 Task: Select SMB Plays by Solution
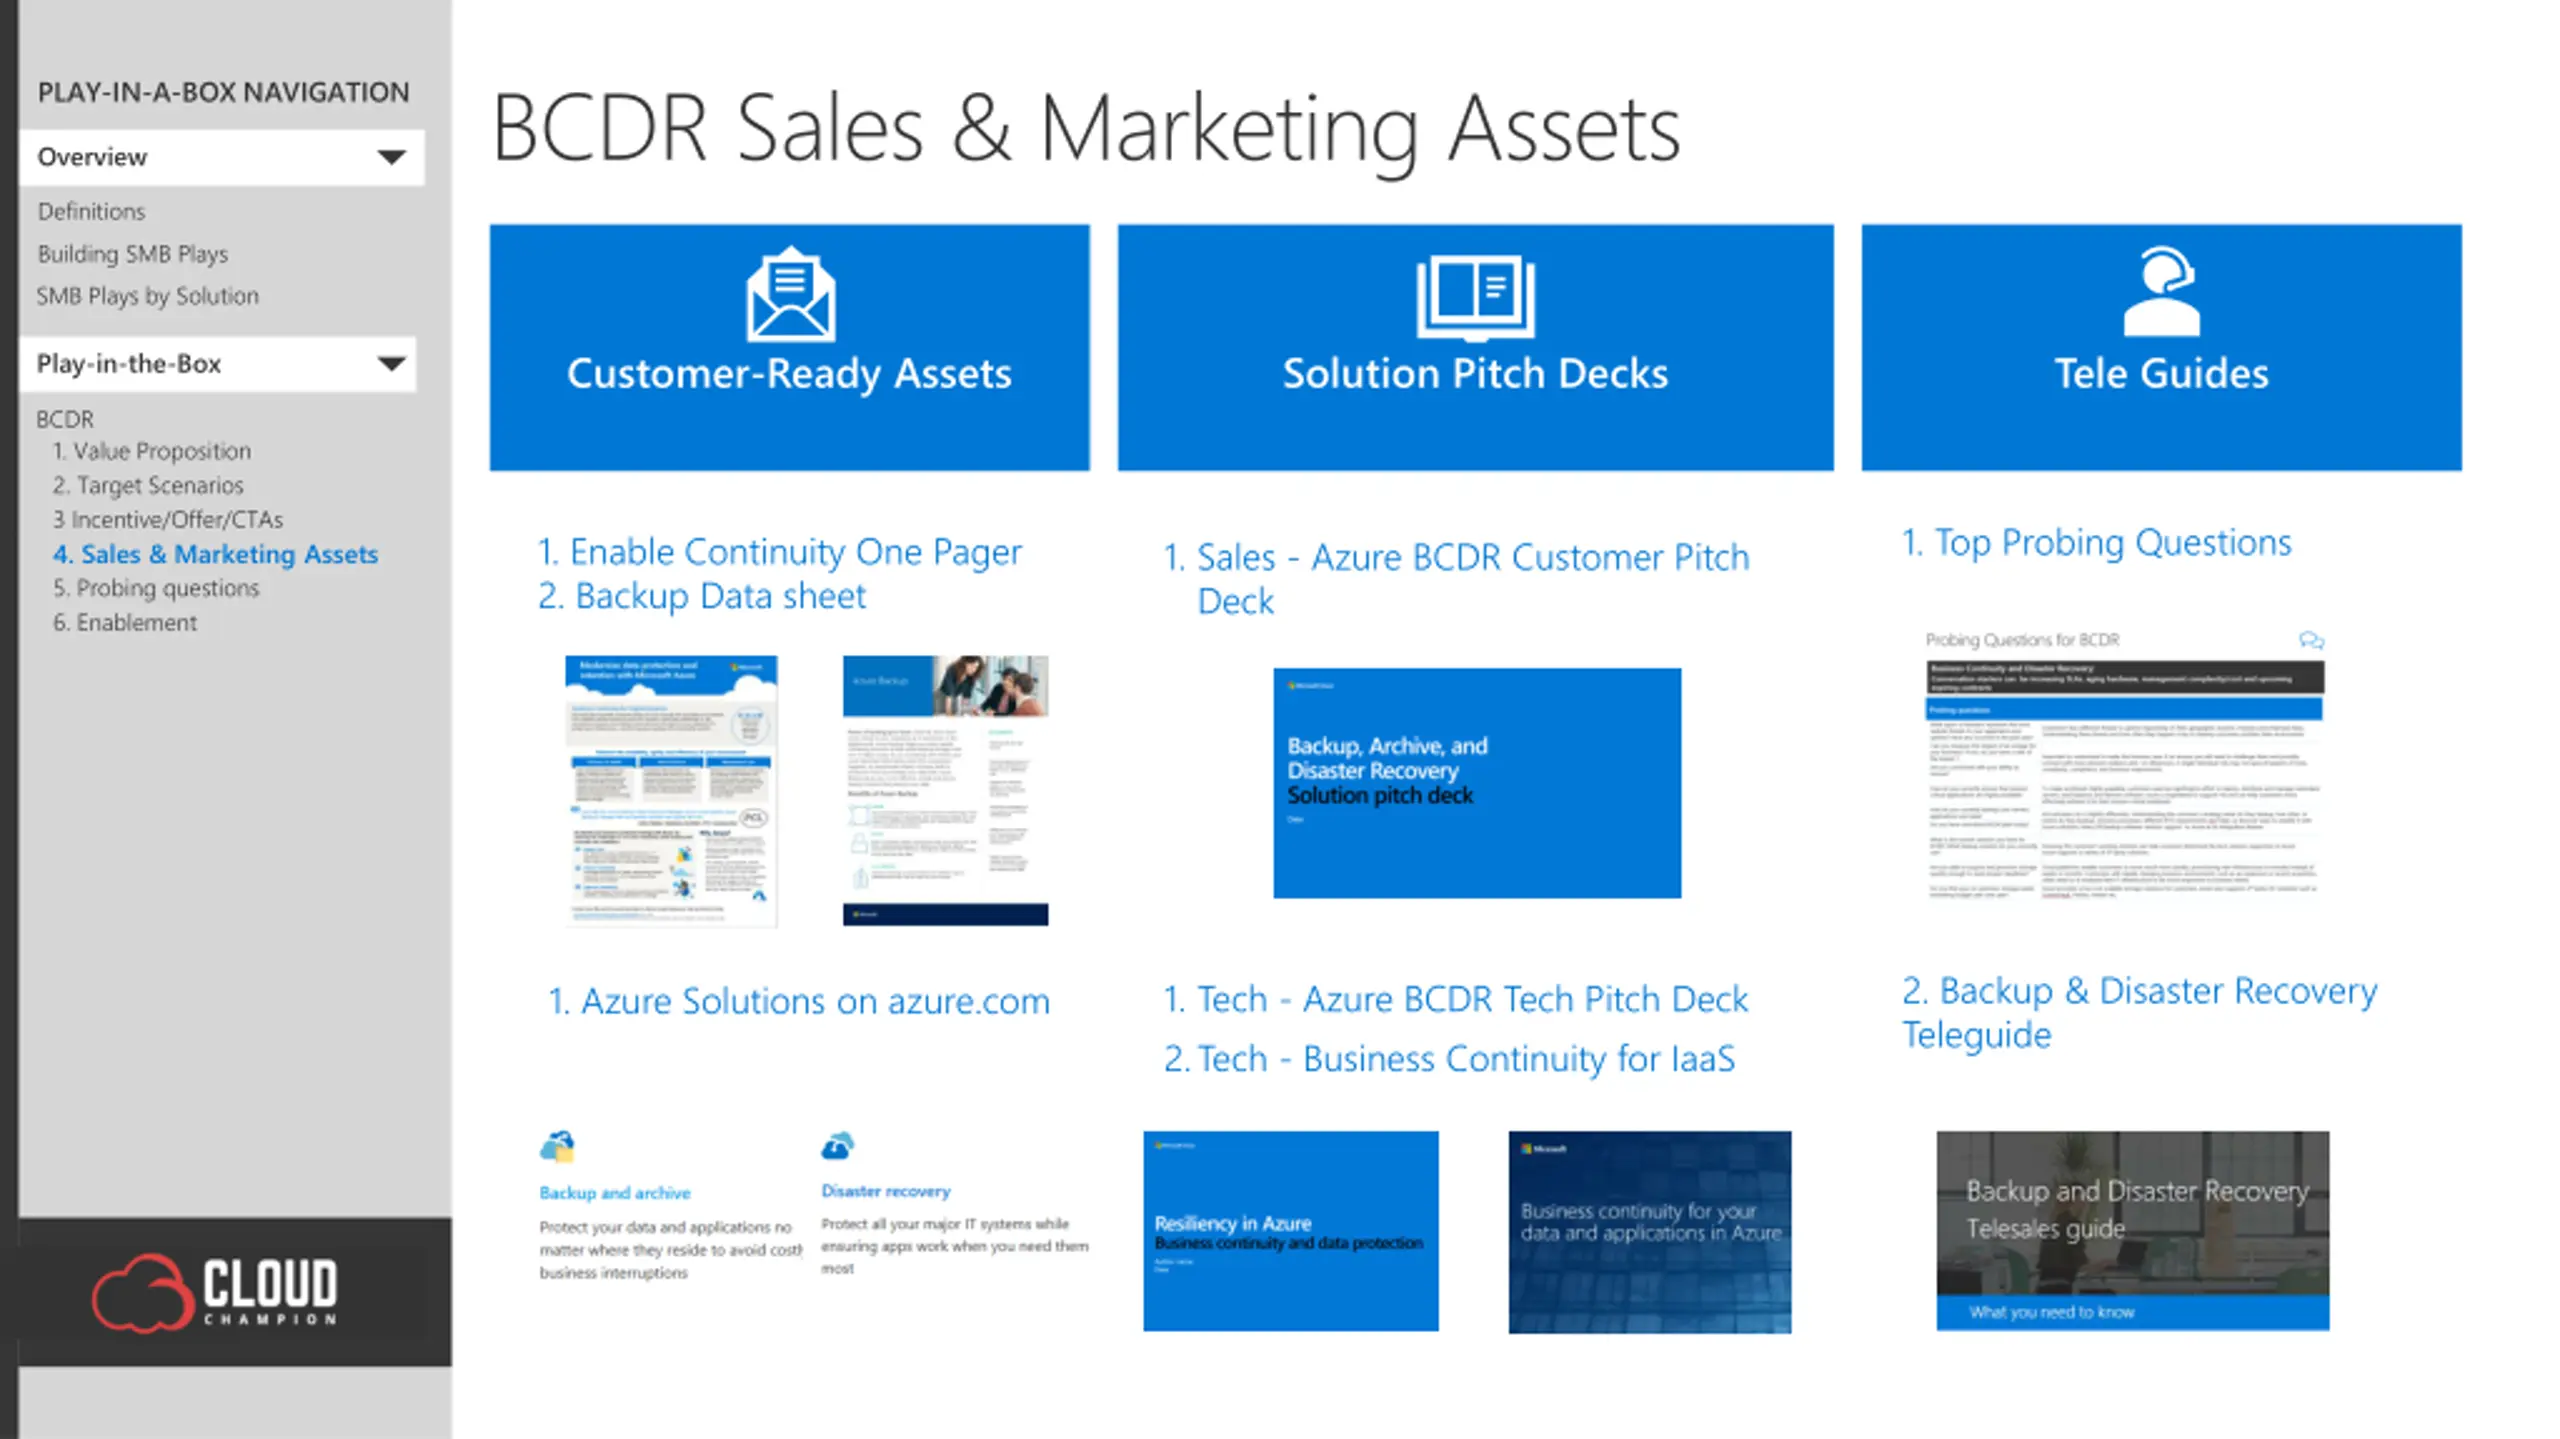click(147, 296)
